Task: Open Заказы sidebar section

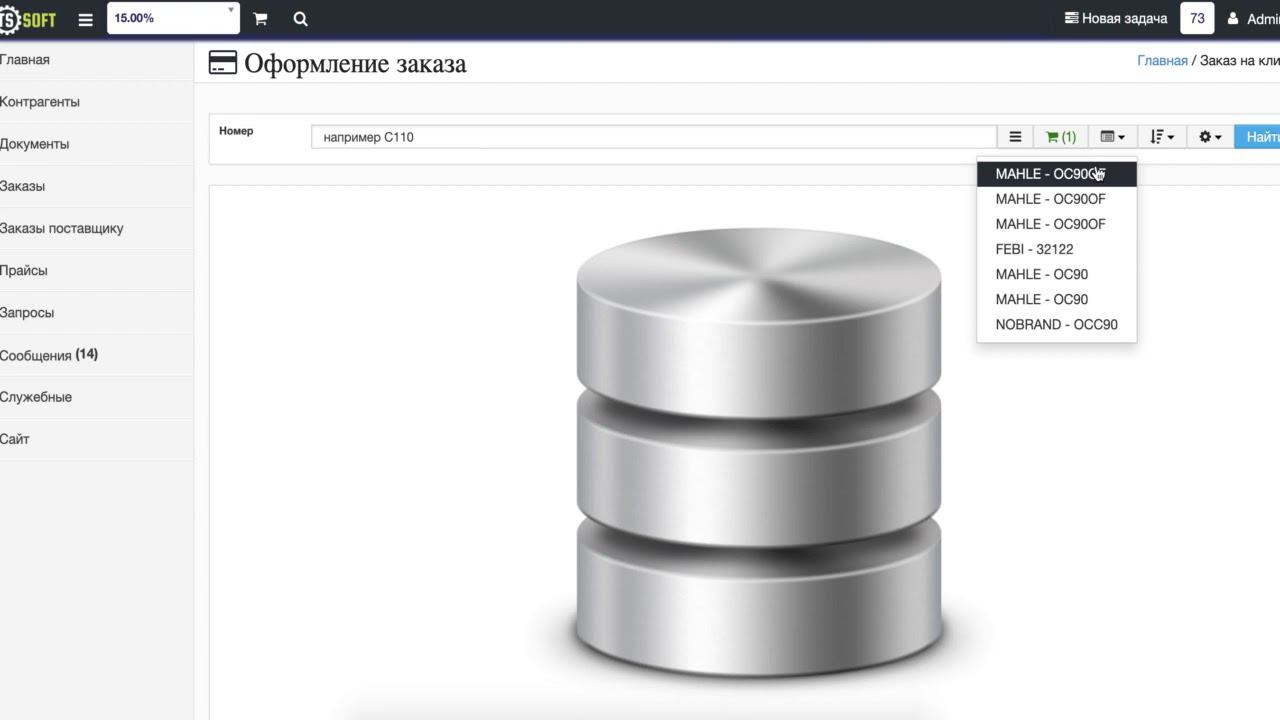Action: coord(96,186)
